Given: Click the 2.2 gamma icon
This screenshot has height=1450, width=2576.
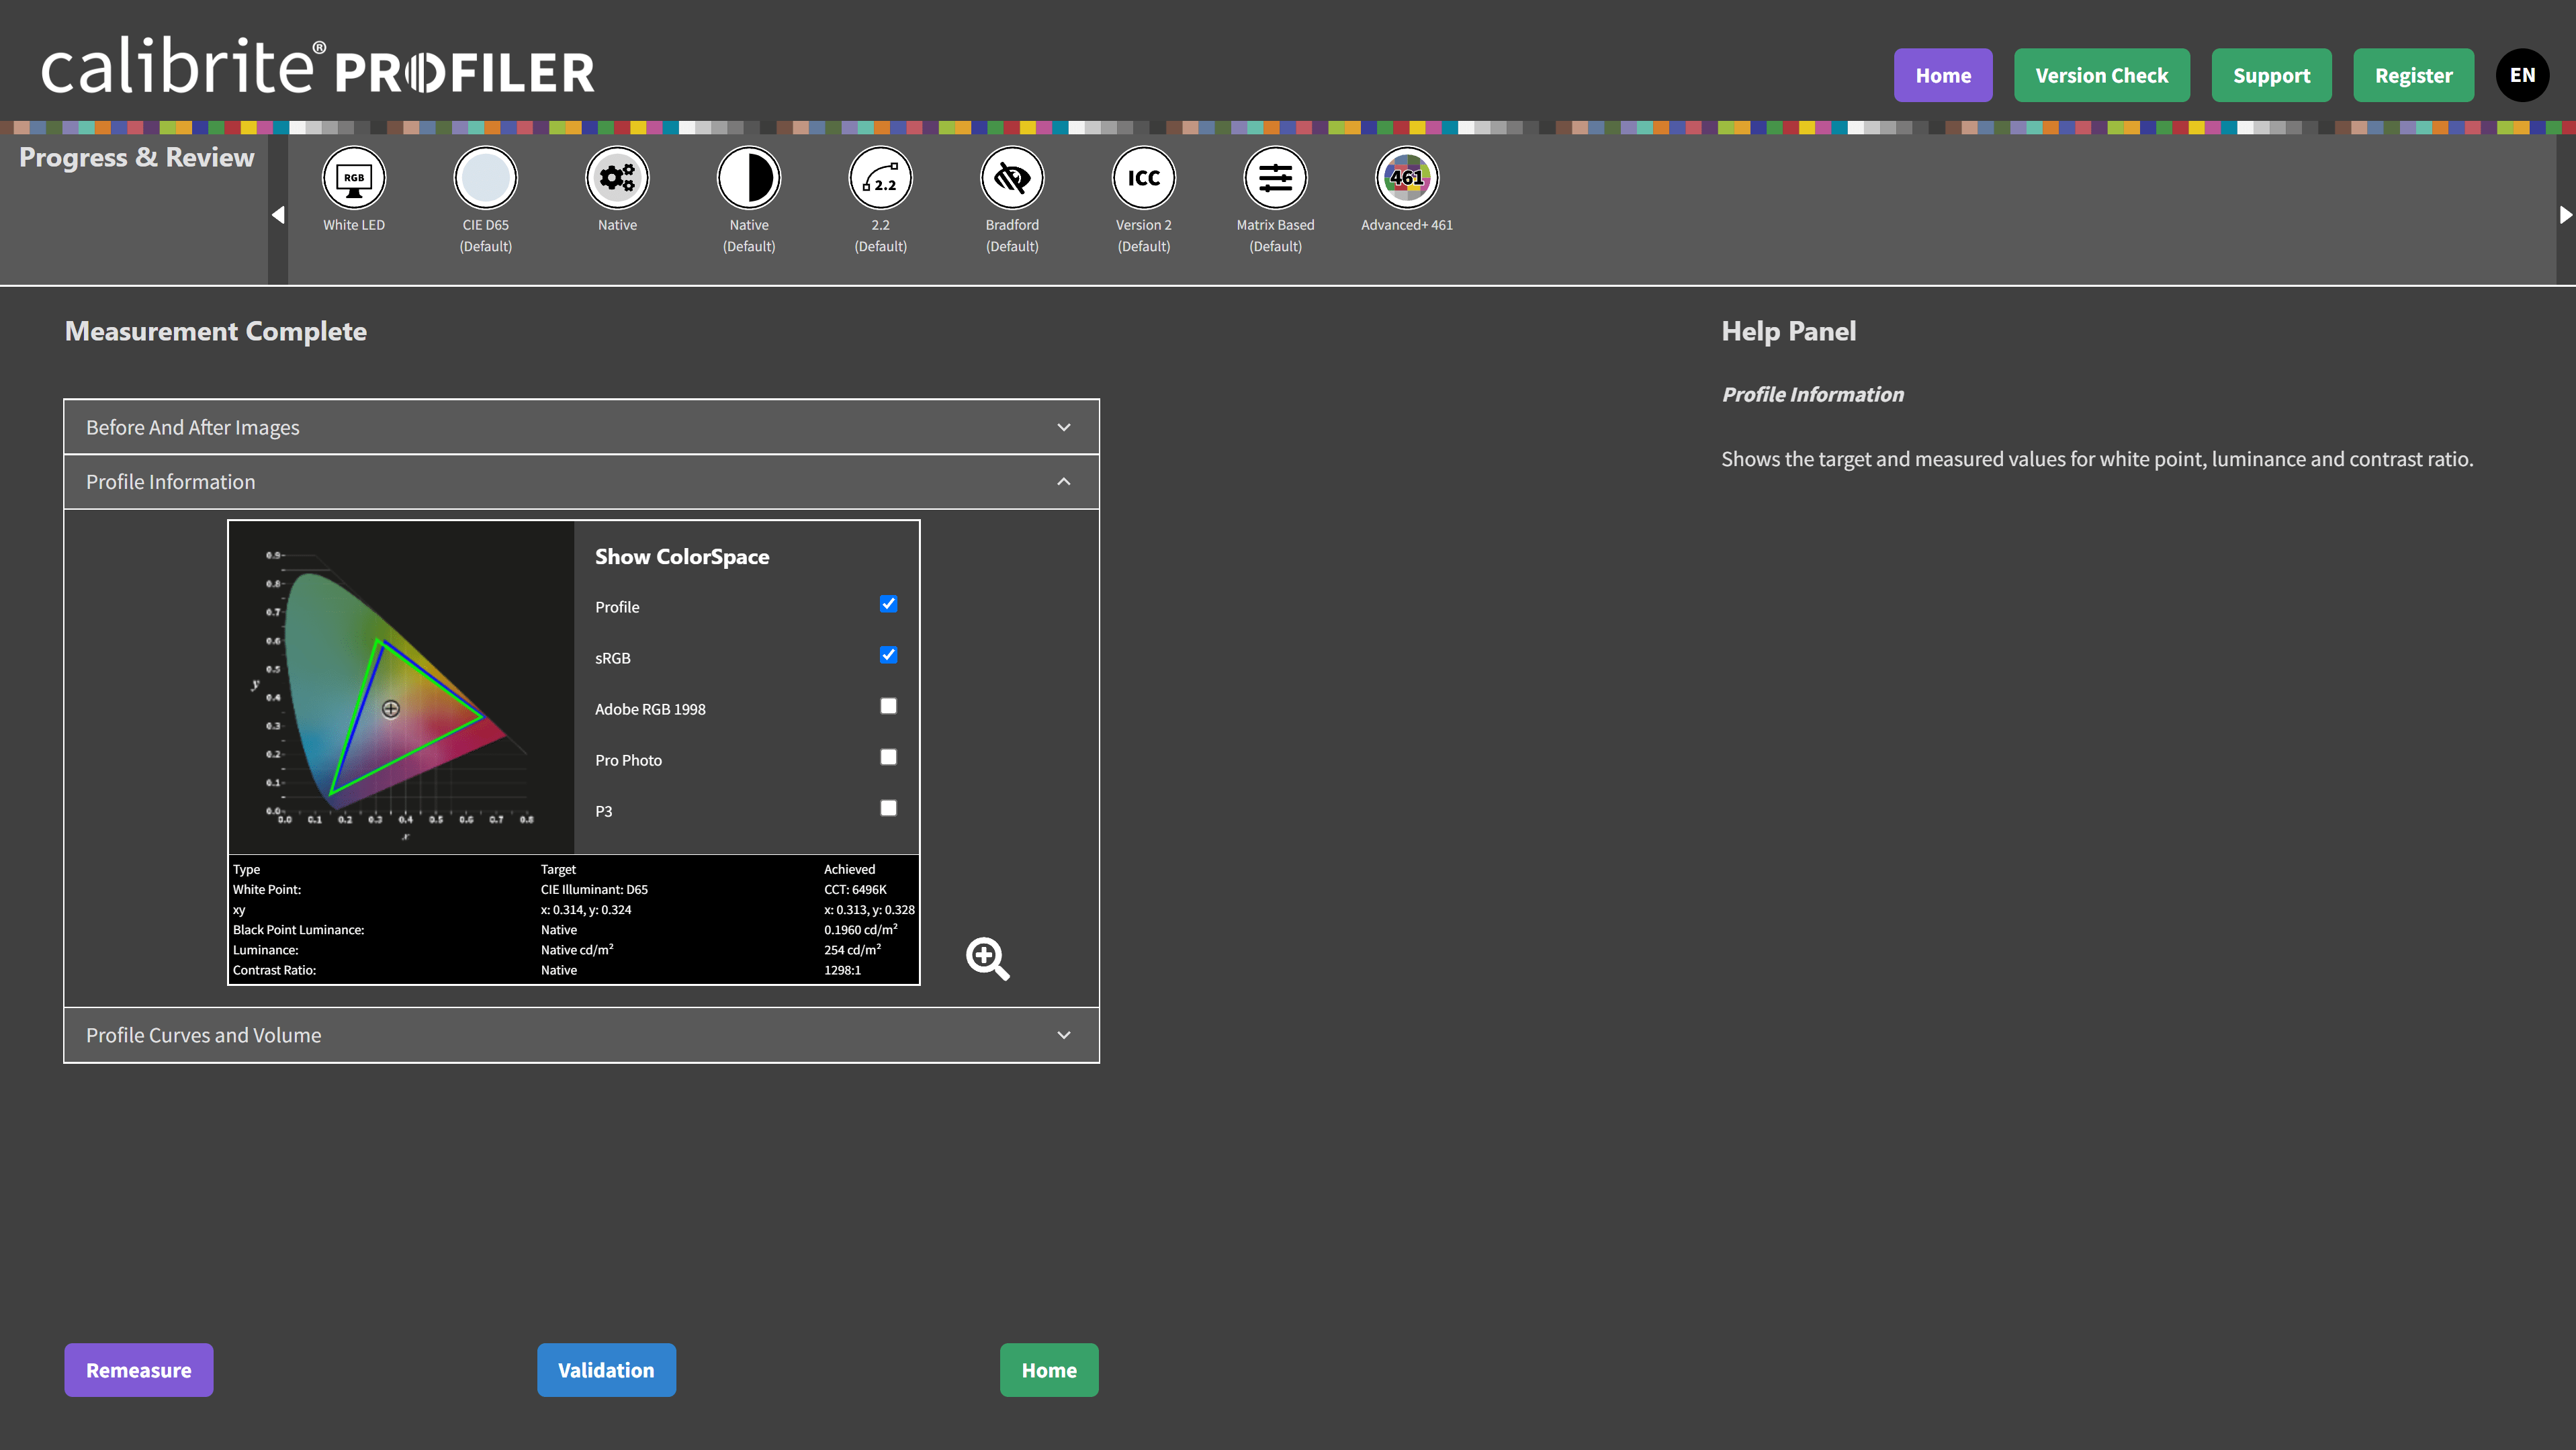Looking at the screenshot, I should (880, 178).
